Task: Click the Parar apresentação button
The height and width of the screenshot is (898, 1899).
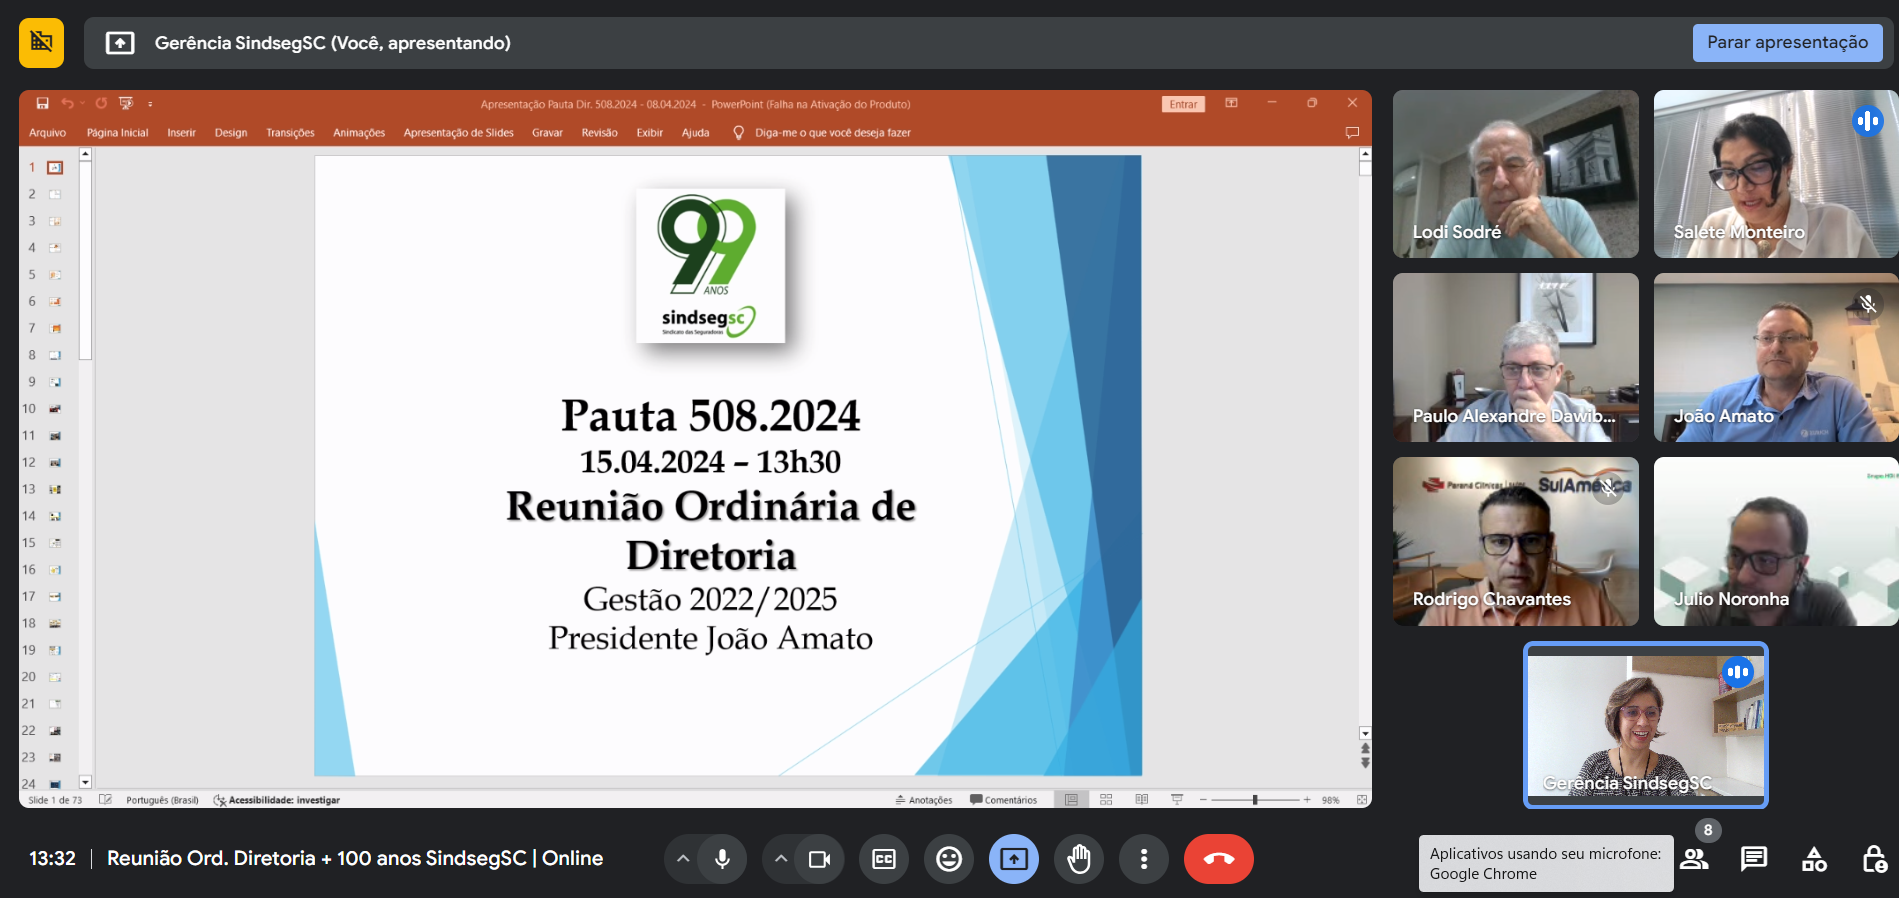Action: [1786, 43]
